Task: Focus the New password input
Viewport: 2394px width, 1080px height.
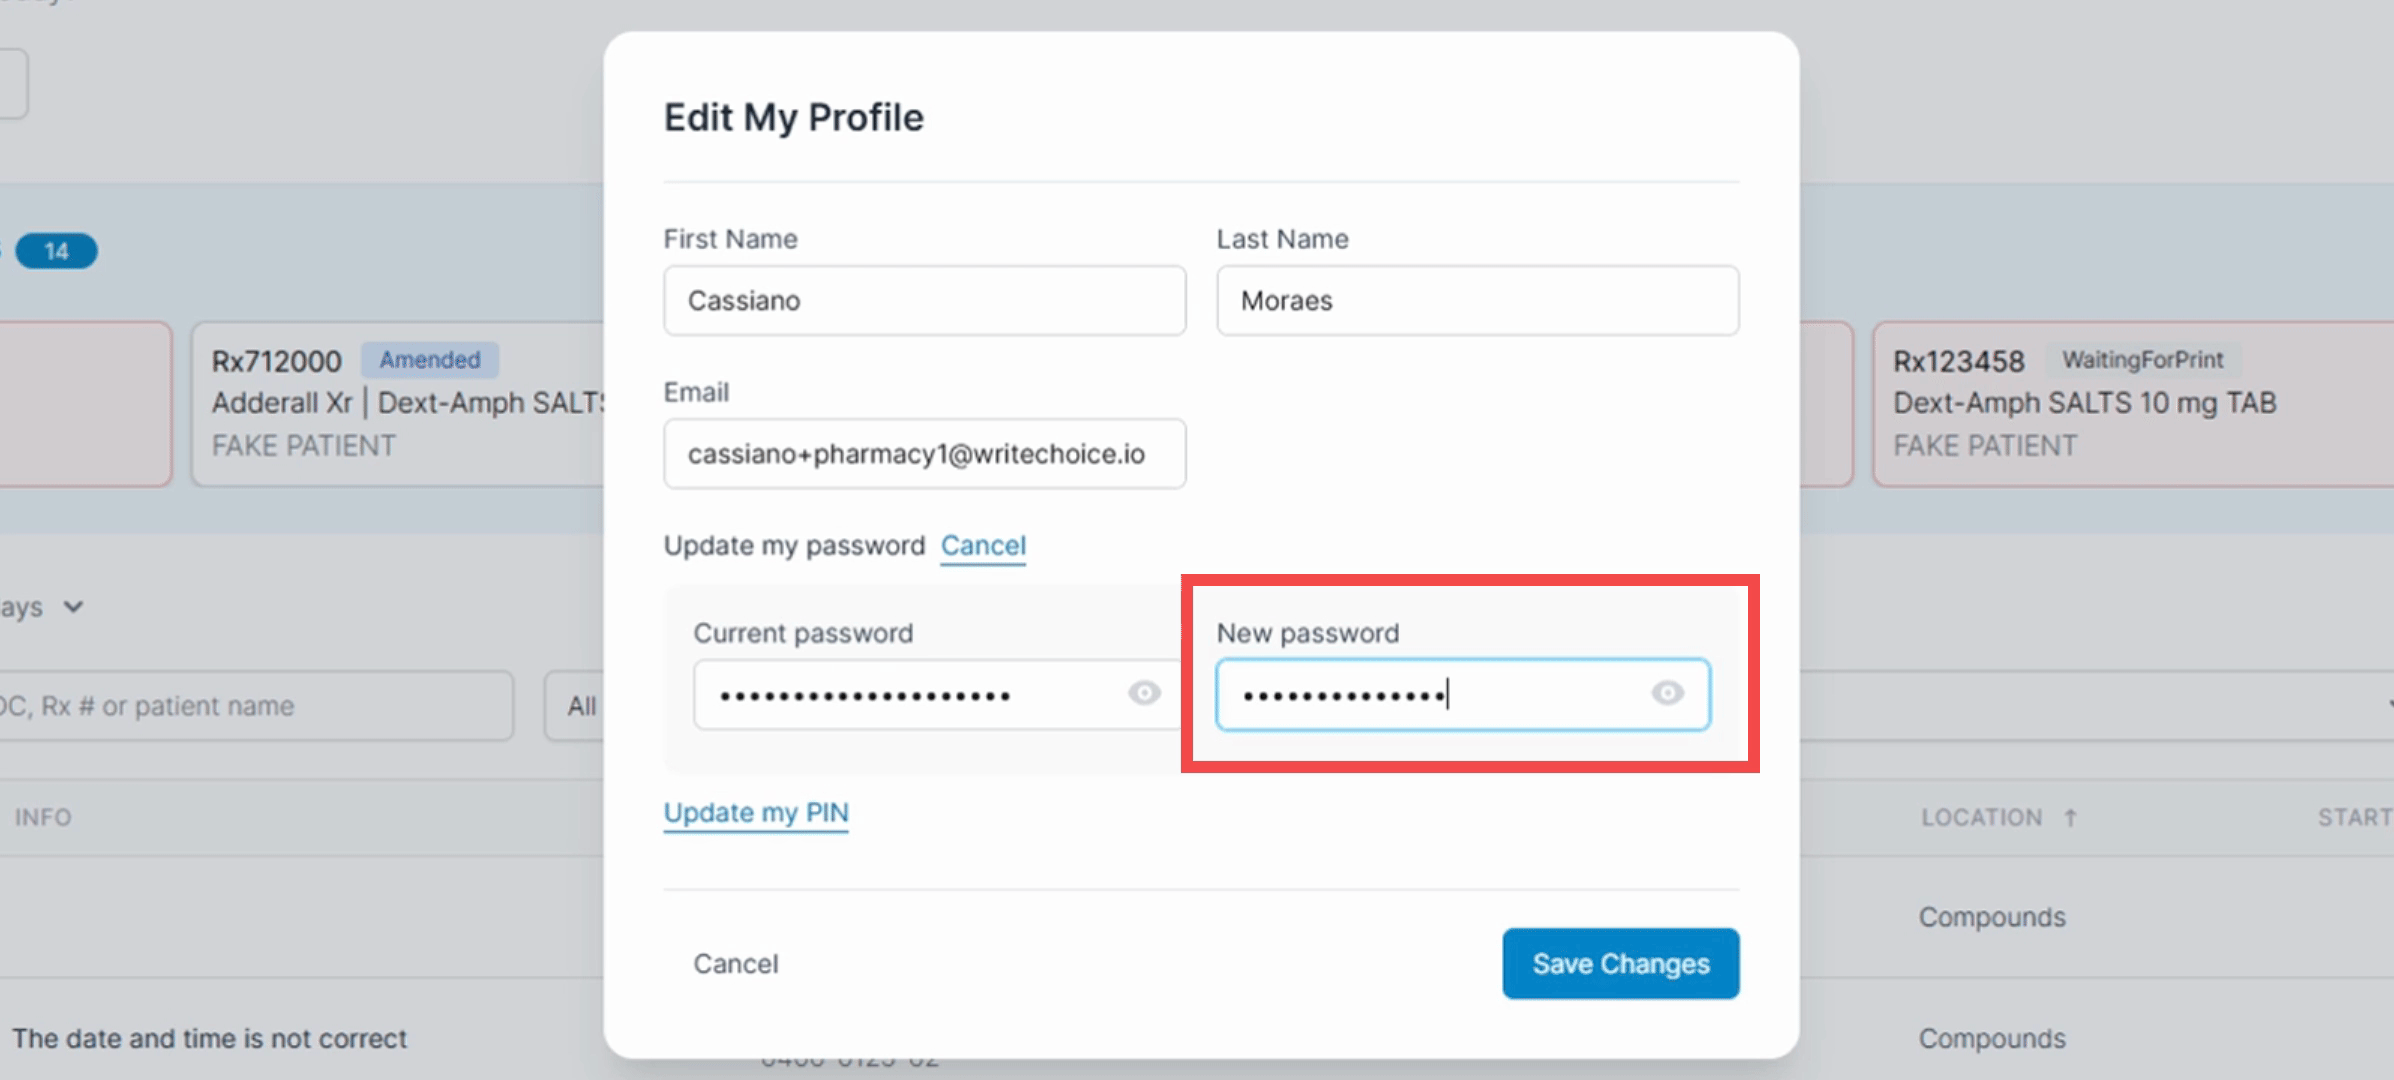Action: coord(1420,694)
